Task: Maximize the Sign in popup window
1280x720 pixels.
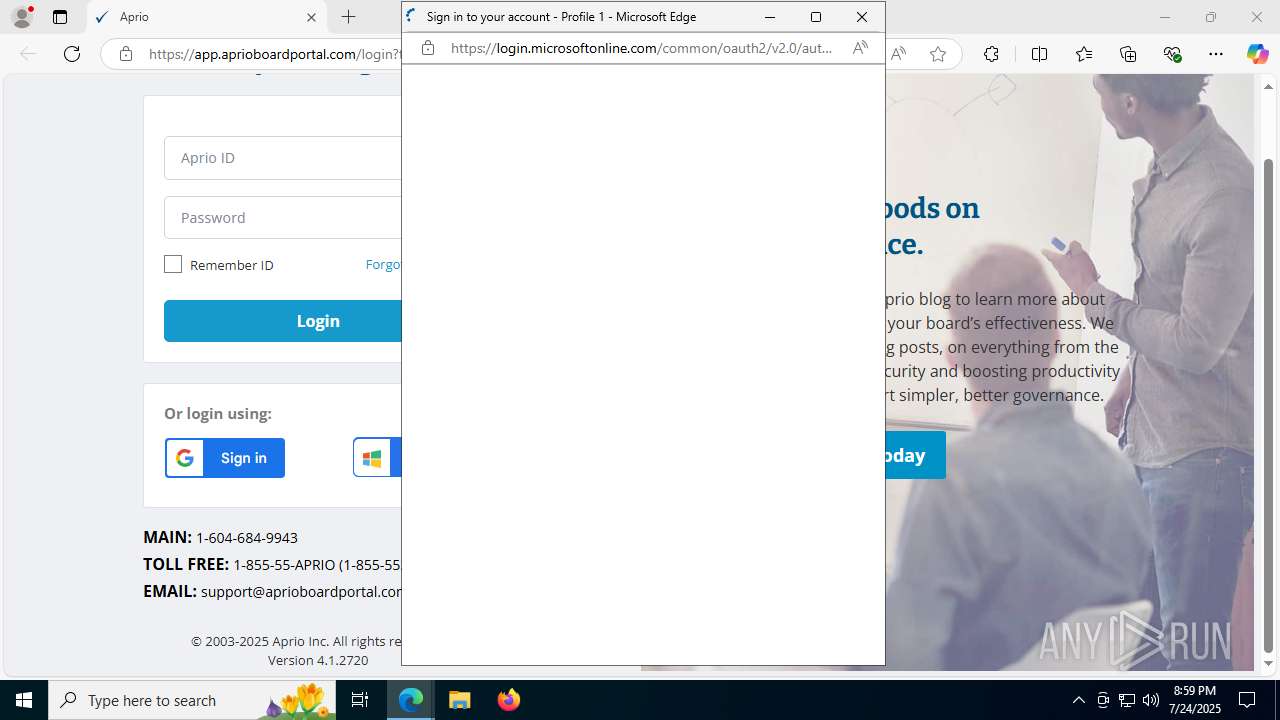Action: [x=816, y=17]
